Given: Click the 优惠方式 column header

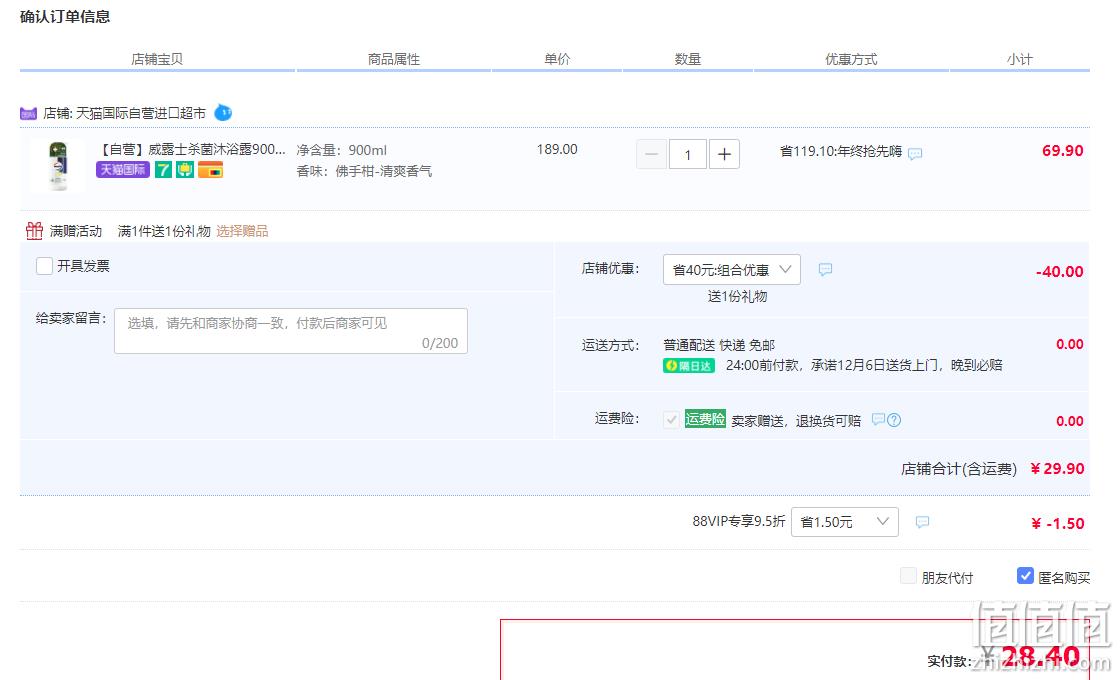Looking at the screenshot, I should coord(851,59).
